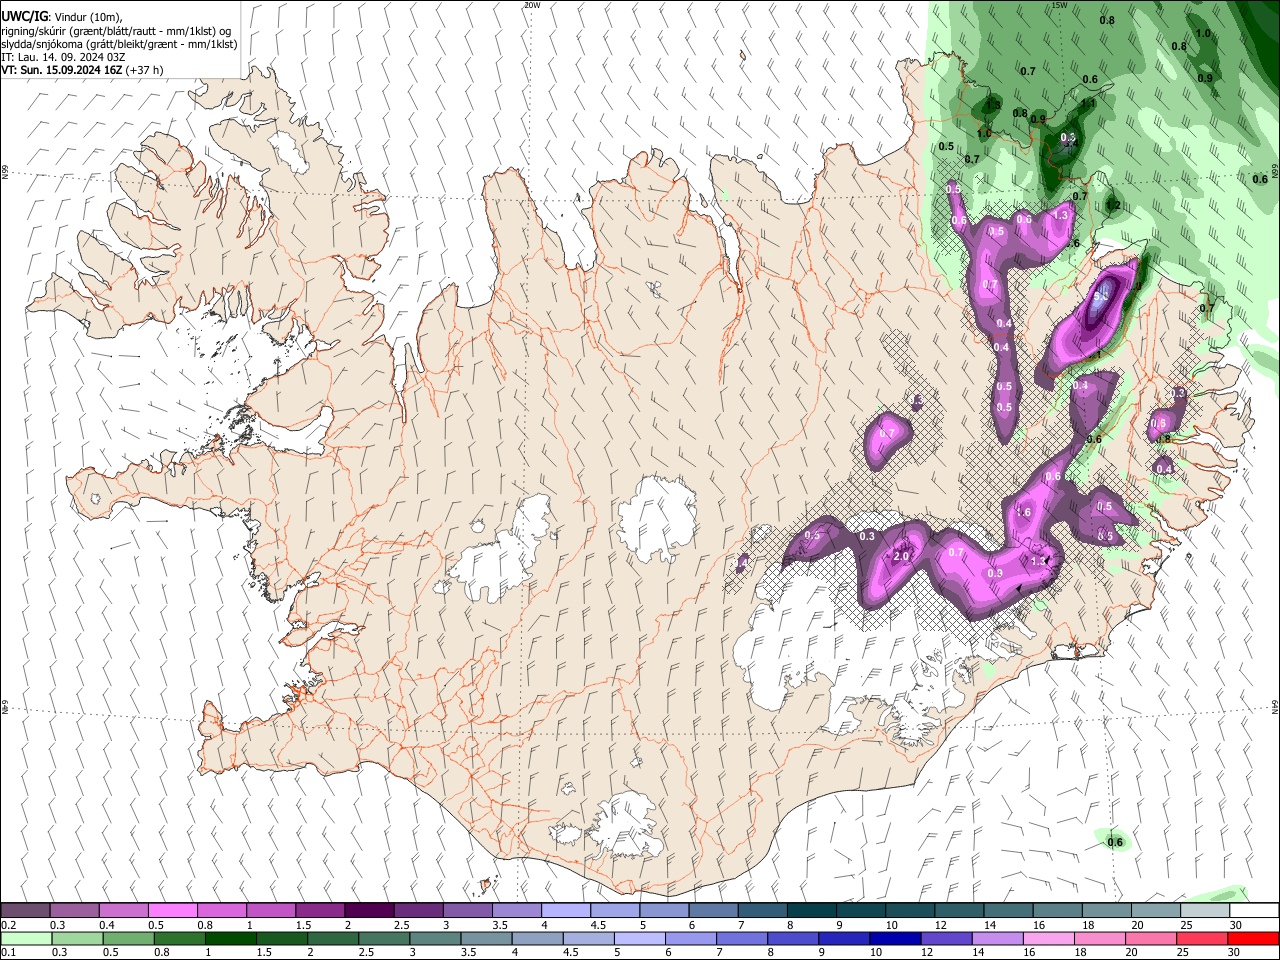Pick the upper legend swatch between 12 and 14
This screenshot has width=1280, height=960.
(959, 910)
